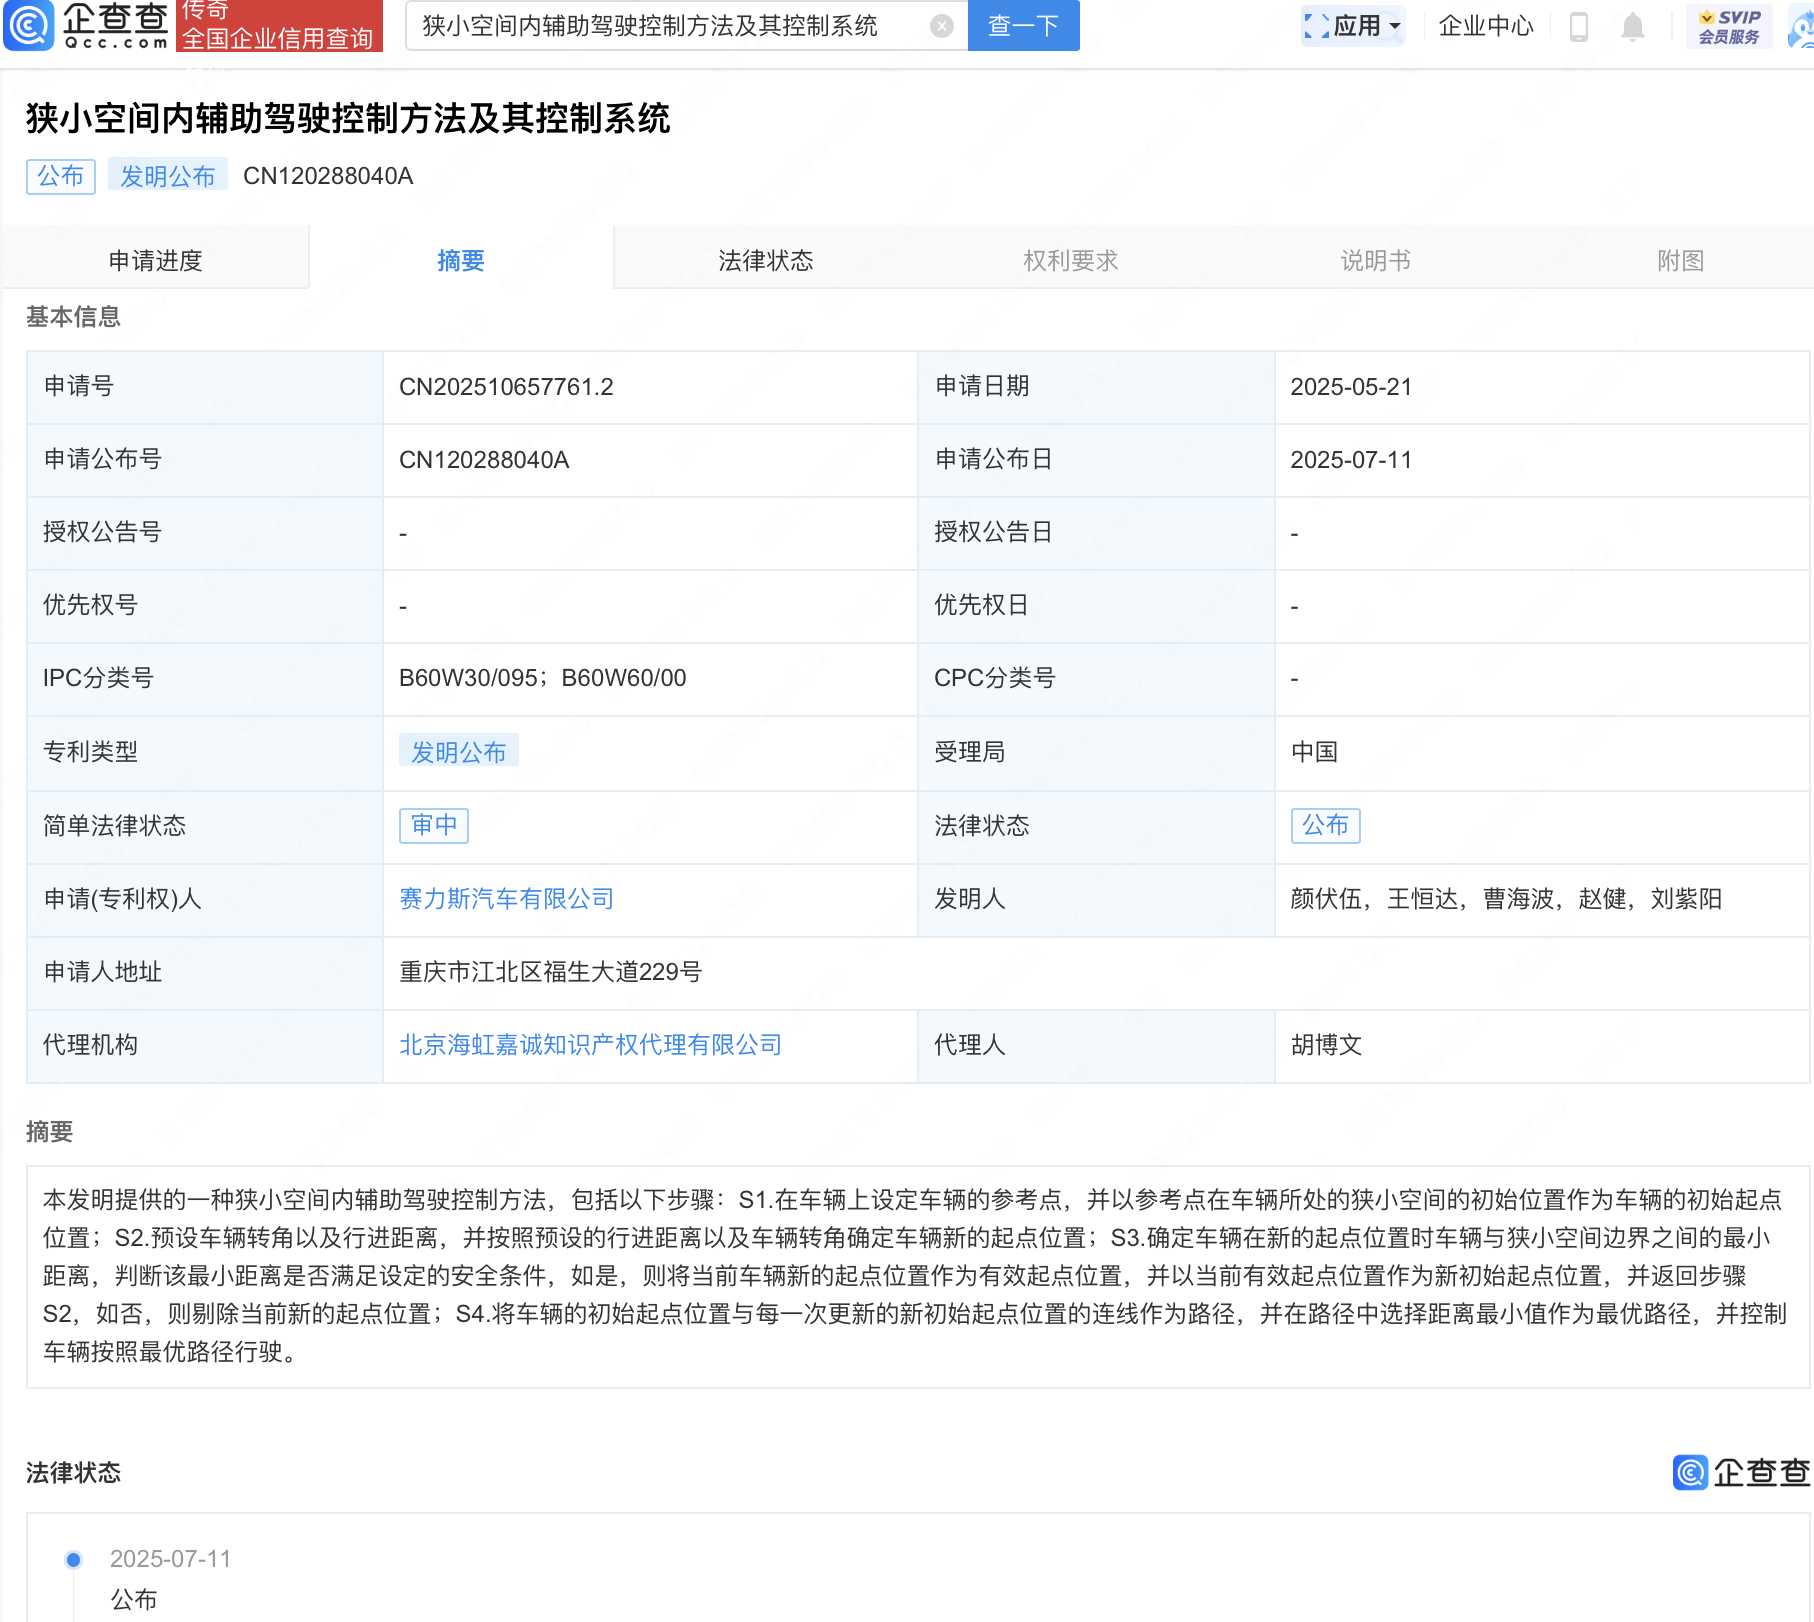Open the 权利要求 tab
This screenshot has height=1622, width=1814.
tap(1070, 260)
